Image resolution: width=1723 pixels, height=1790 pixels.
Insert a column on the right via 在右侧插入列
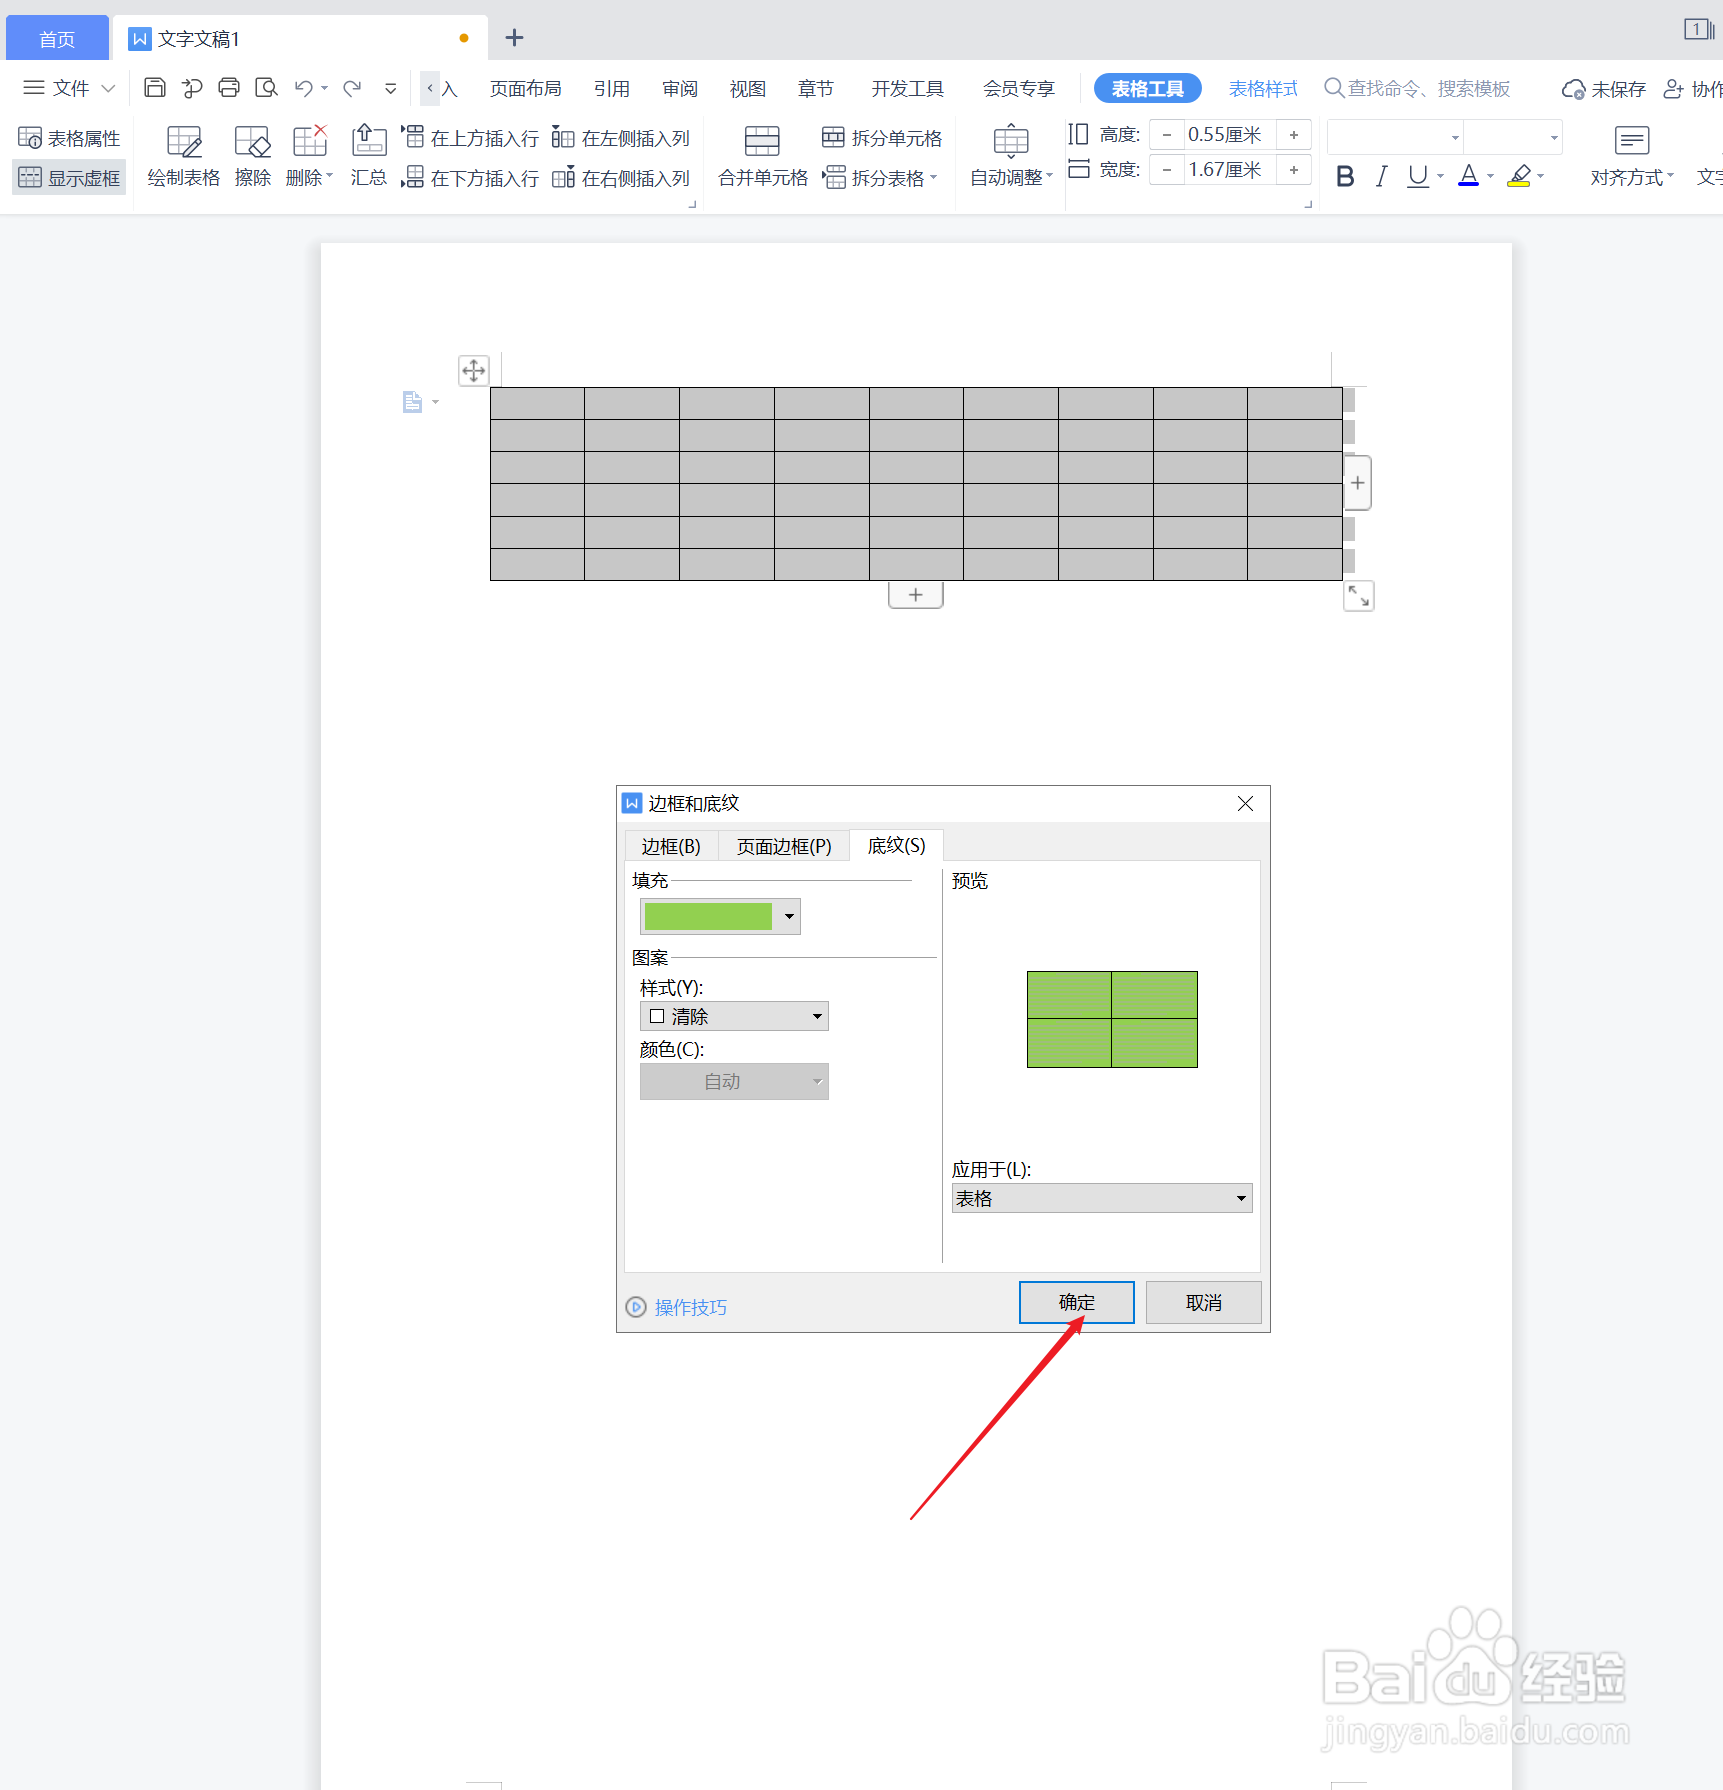622,178
